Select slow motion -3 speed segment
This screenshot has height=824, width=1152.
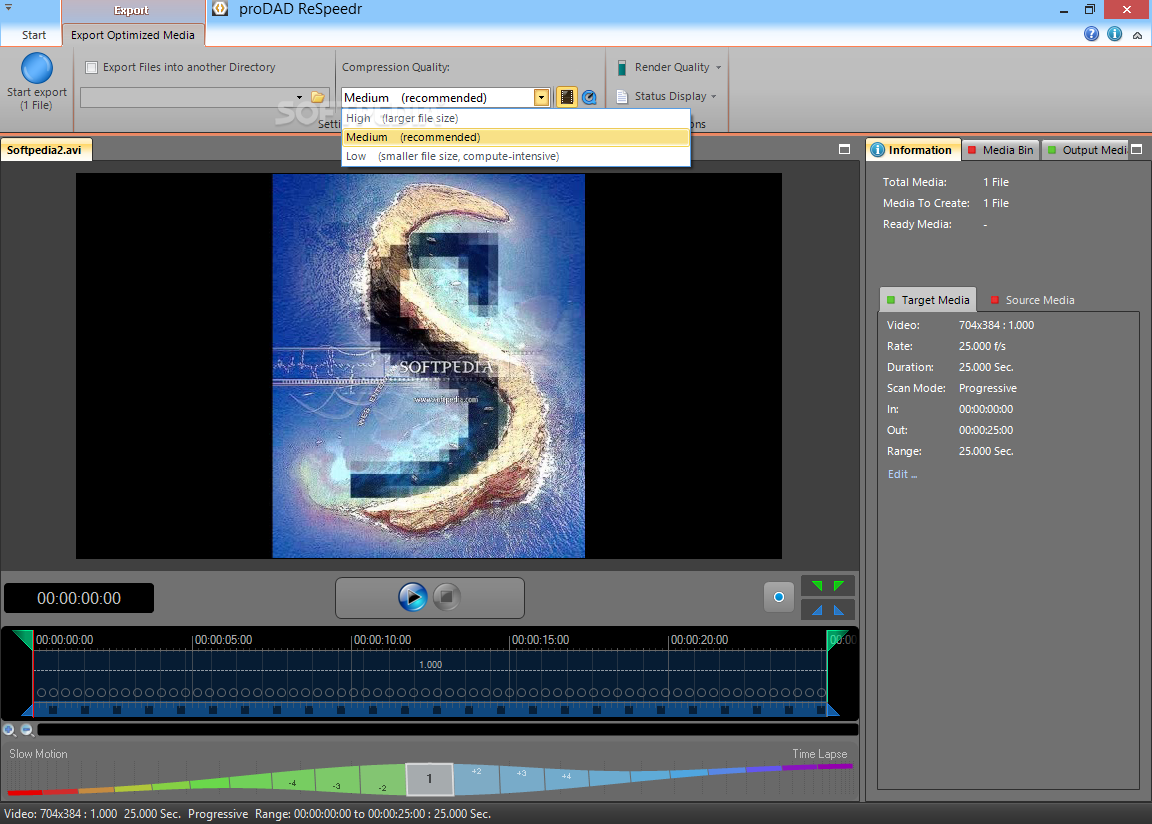[337, 780]
